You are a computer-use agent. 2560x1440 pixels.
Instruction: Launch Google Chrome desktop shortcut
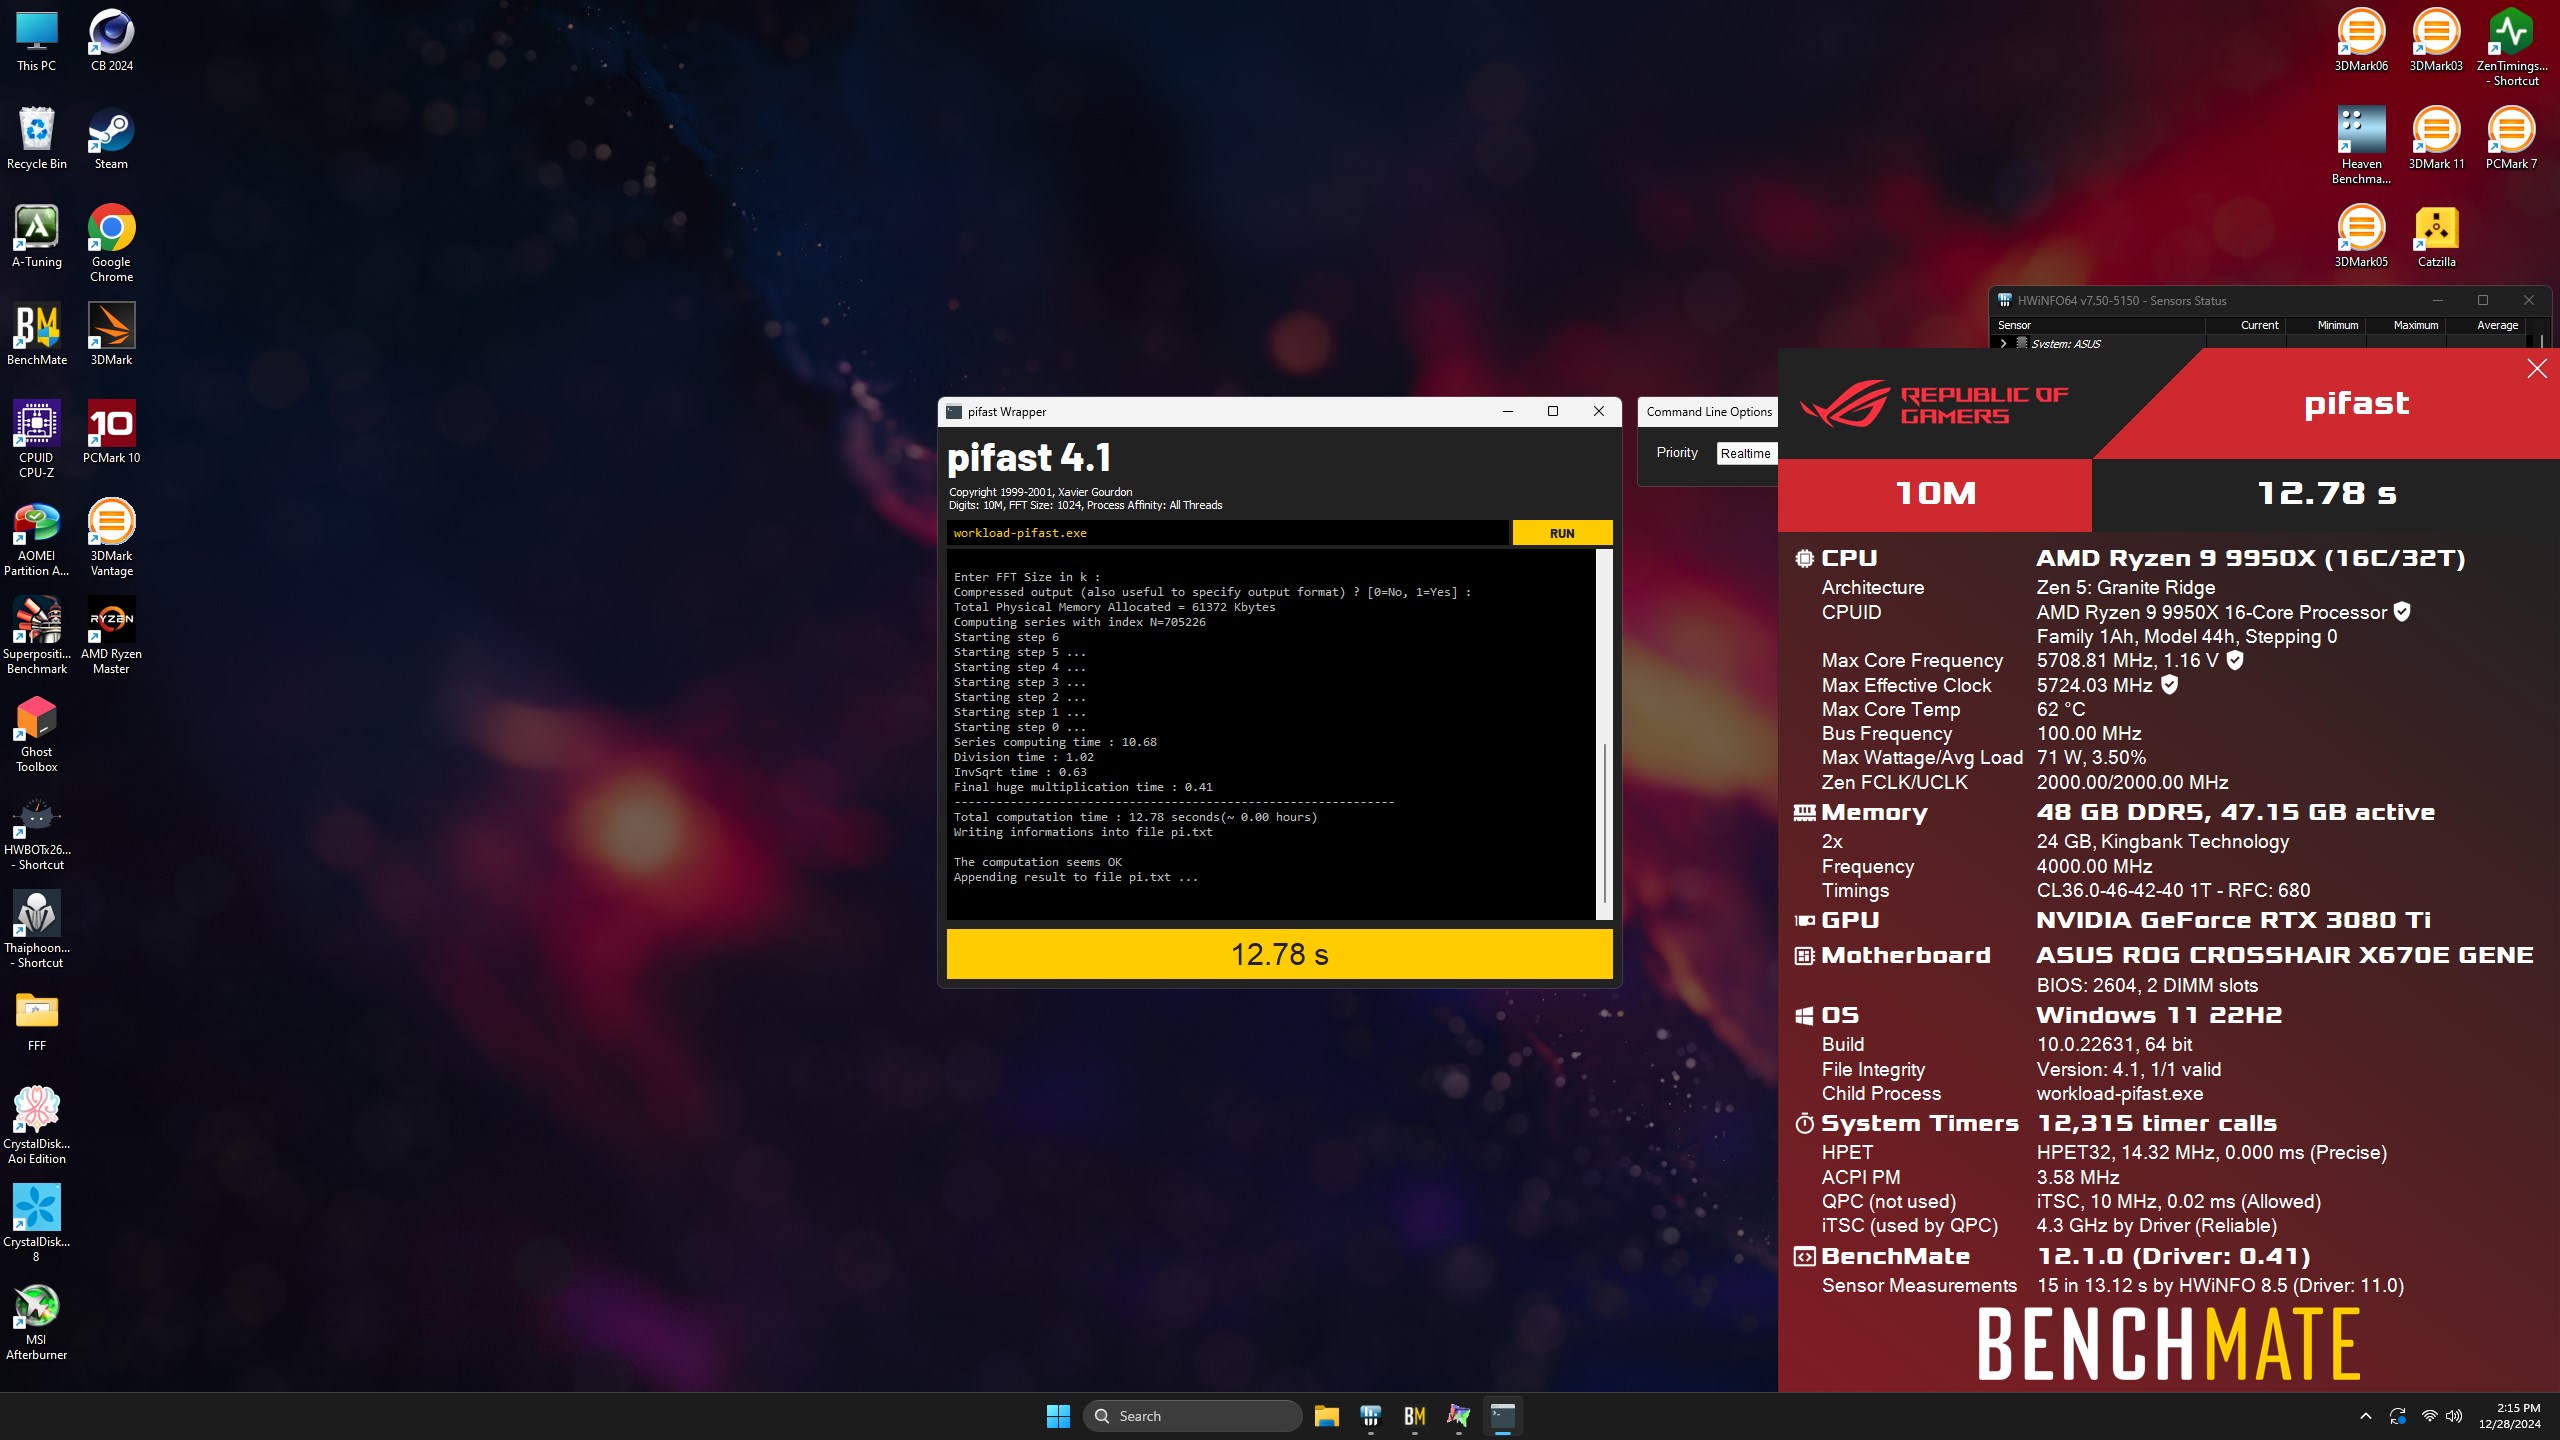(111, 243)
